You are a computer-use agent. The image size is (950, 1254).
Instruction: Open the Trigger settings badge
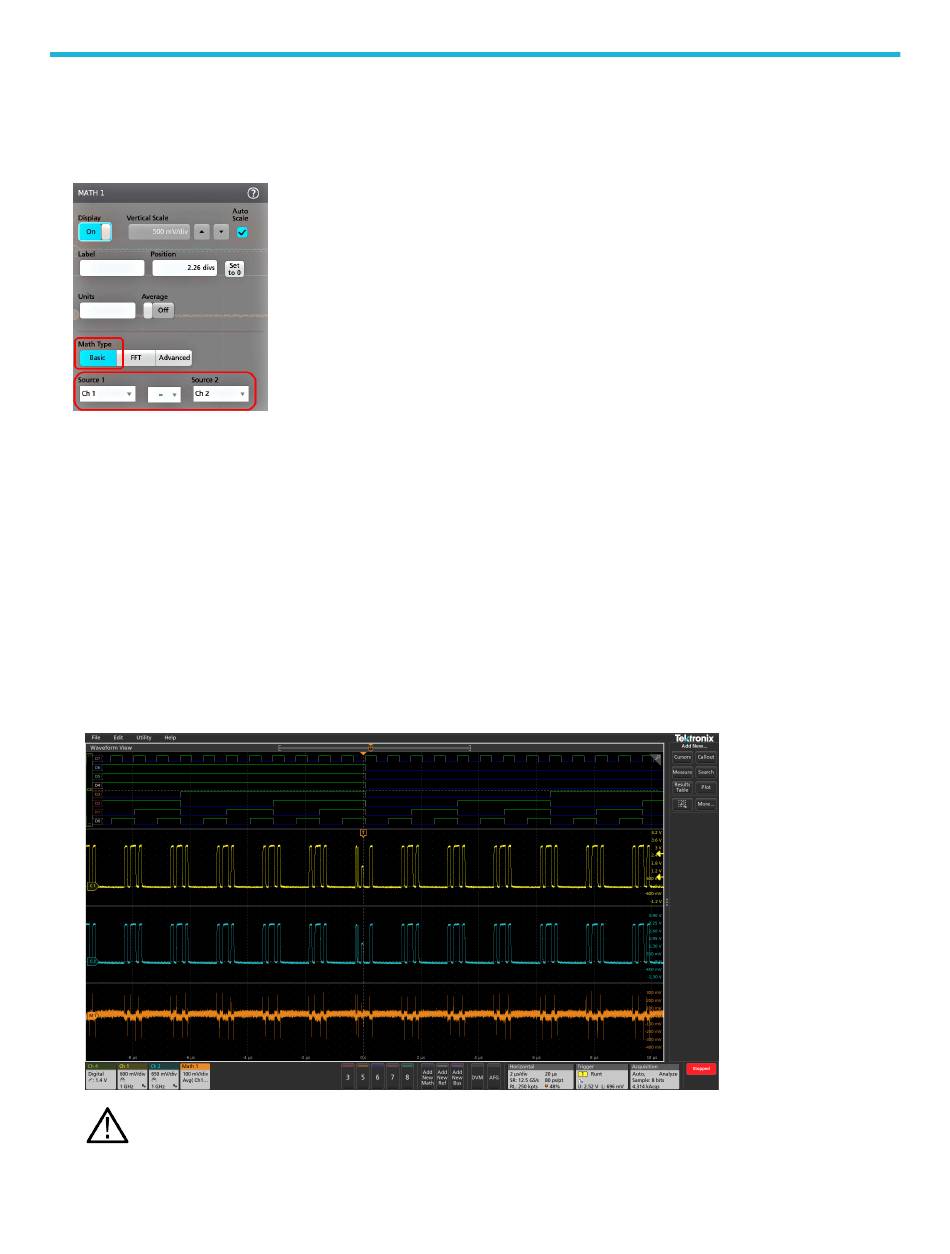(601, 1076)
